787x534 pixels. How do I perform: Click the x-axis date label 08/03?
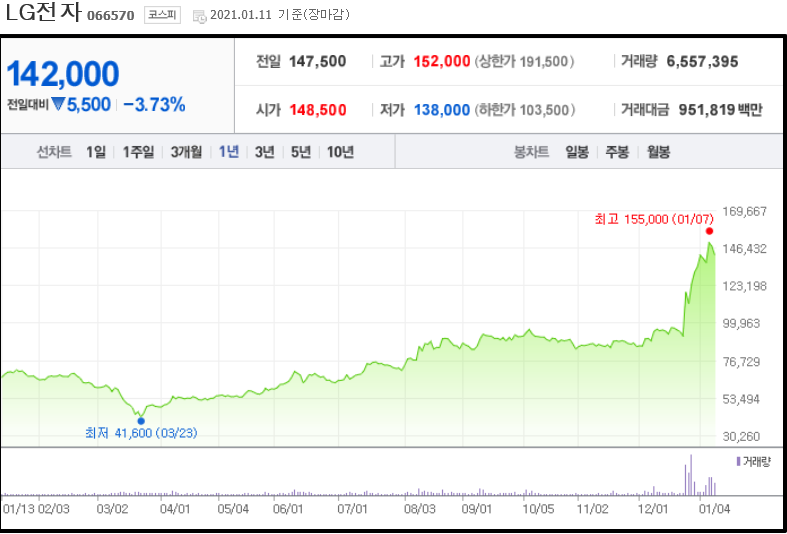[420, 509]
